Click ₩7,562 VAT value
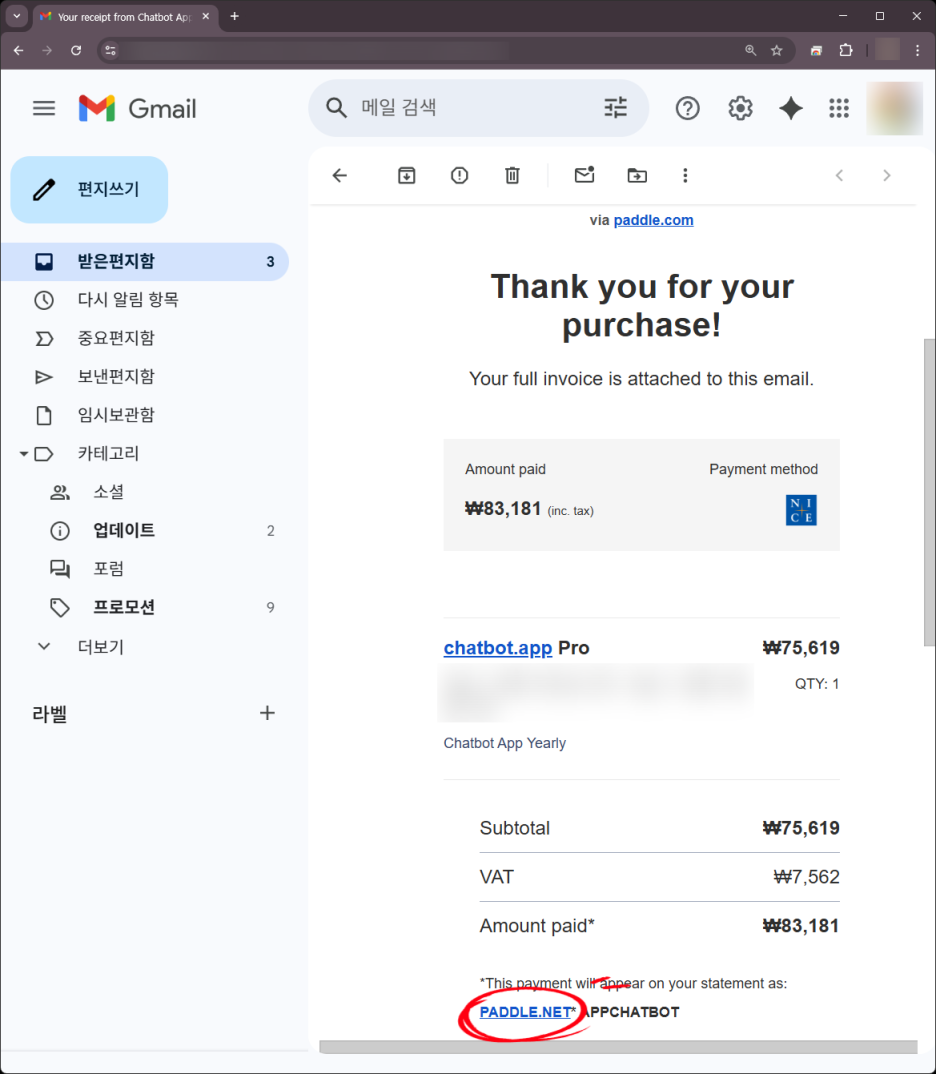This screenshot has width=936, height=1074. click(x=806, y=877)
